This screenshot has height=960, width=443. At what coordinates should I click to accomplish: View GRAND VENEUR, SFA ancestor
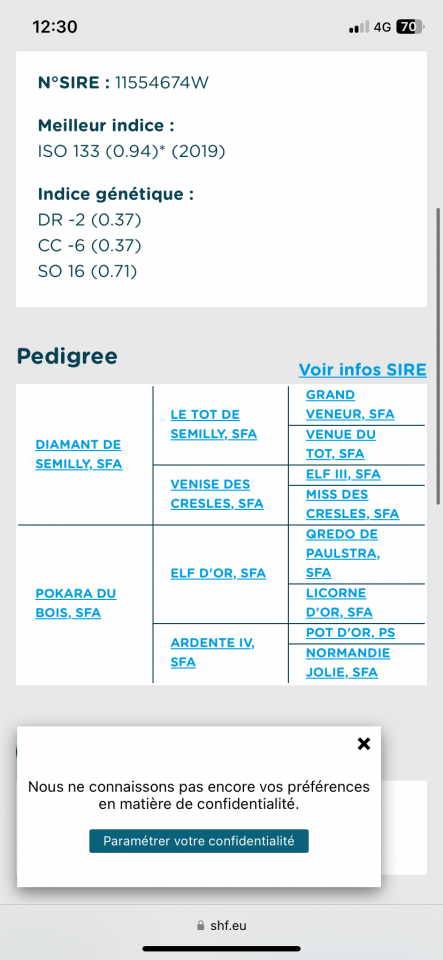[350, 405]
